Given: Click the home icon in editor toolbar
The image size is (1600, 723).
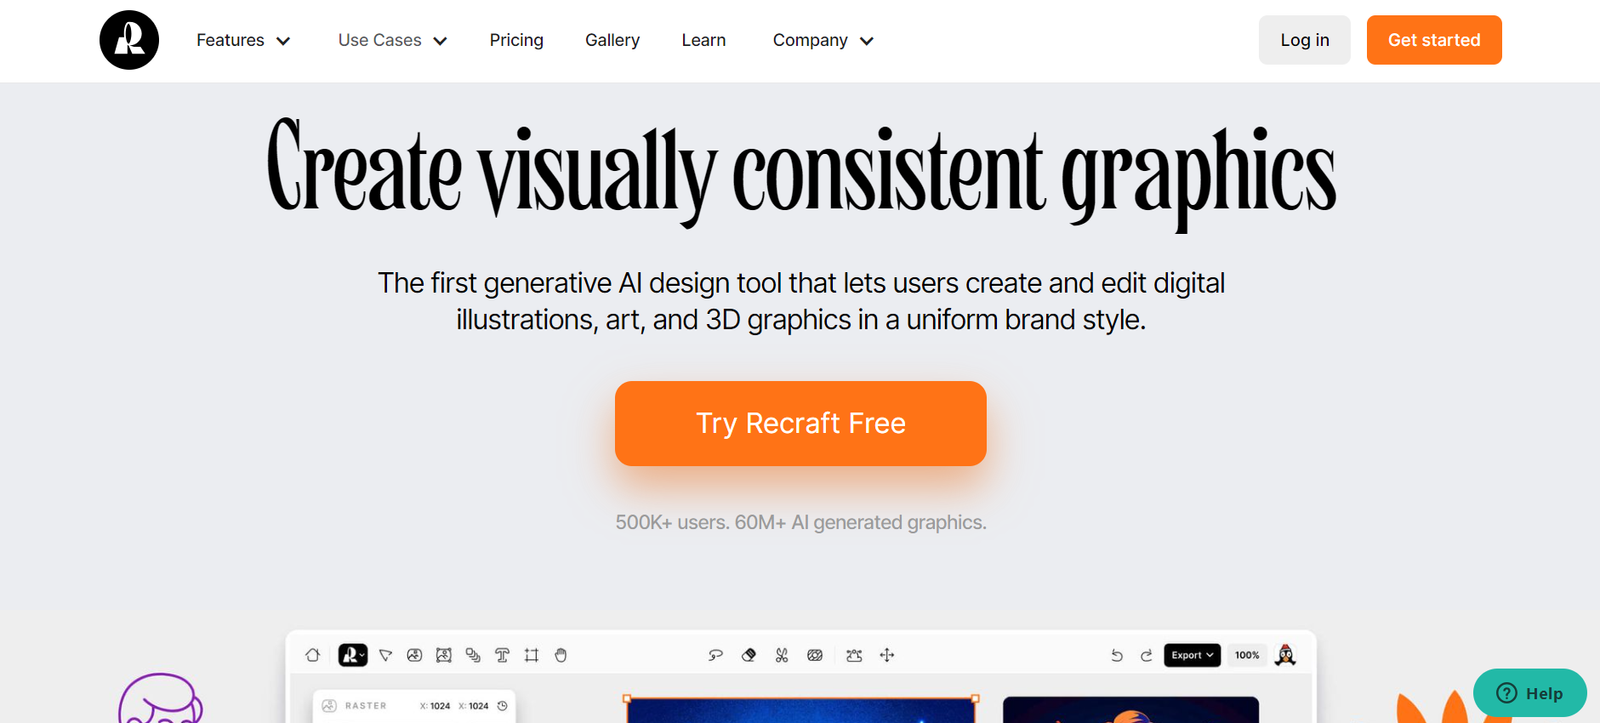Looking at the screenshot, I should [313, 655].
